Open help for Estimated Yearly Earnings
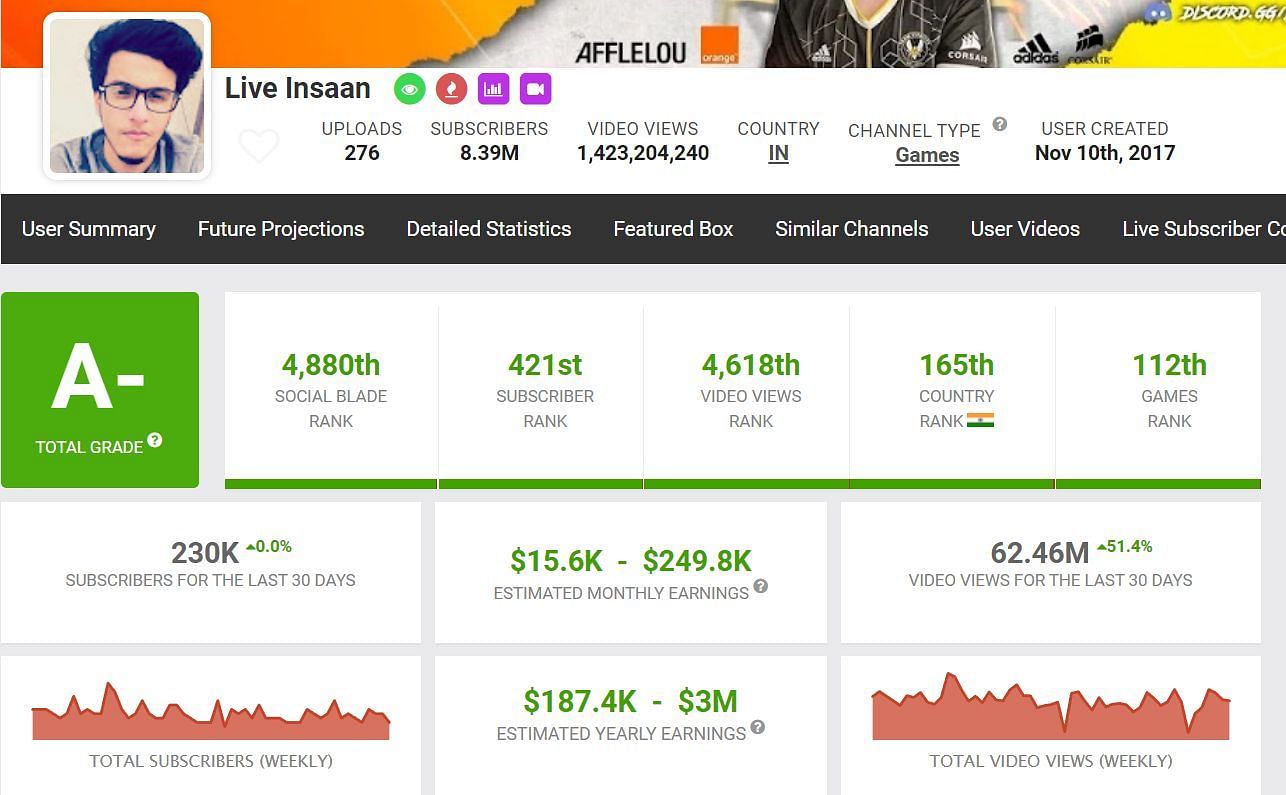1286x795 pixels. pos(758,727)
